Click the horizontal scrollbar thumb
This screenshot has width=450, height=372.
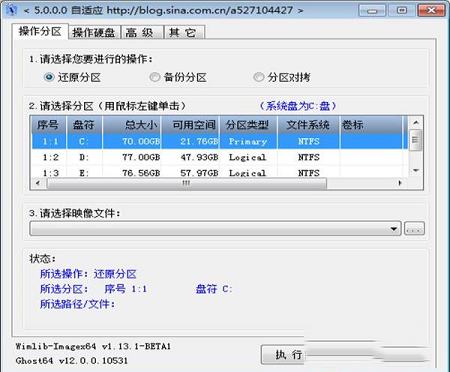coord(187,183)
